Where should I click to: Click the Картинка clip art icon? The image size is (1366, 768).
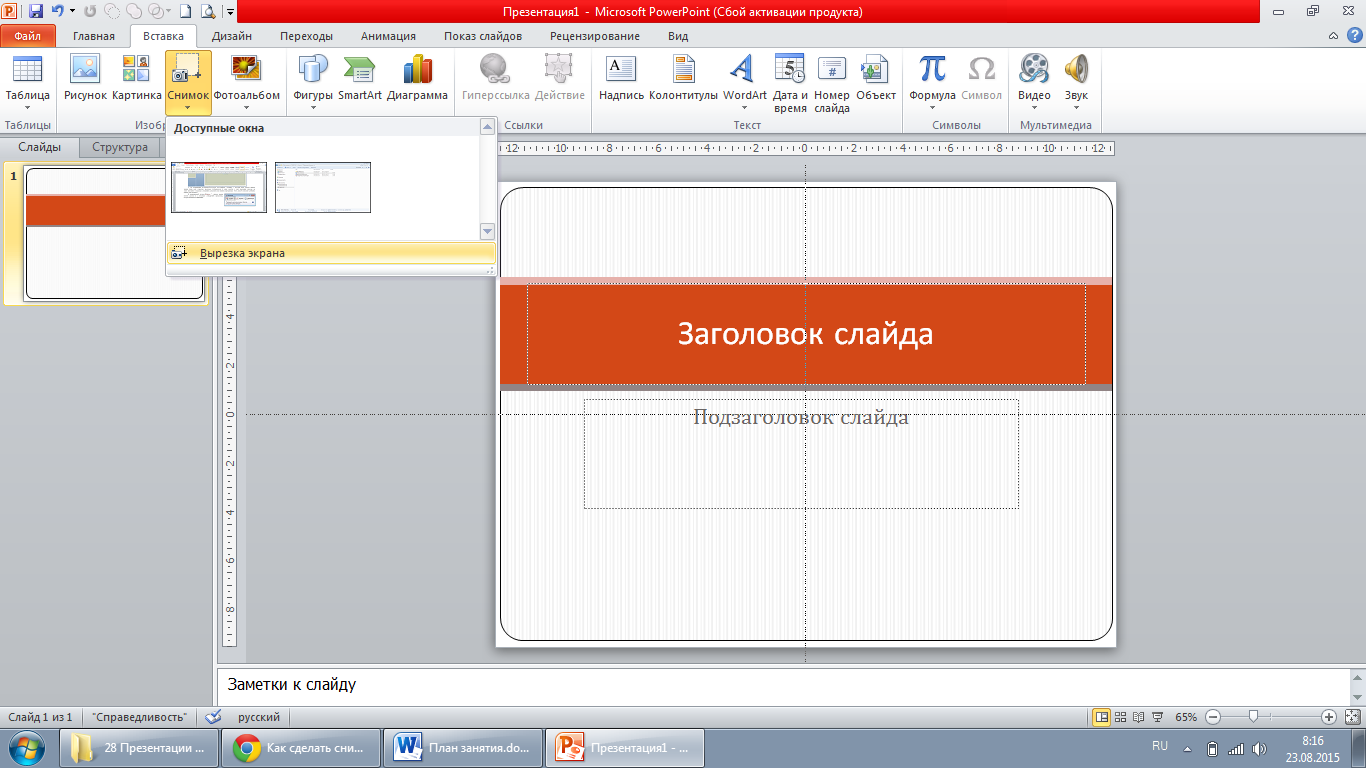(136, 70)
